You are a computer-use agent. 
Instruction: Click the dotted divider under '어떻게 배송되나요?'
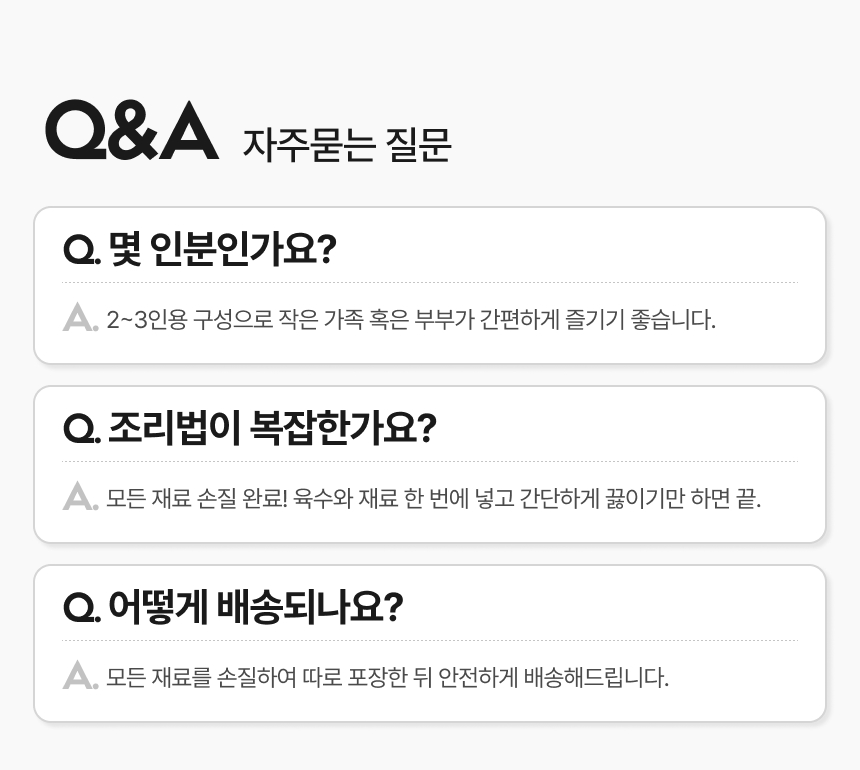click(x=430, y=641)
